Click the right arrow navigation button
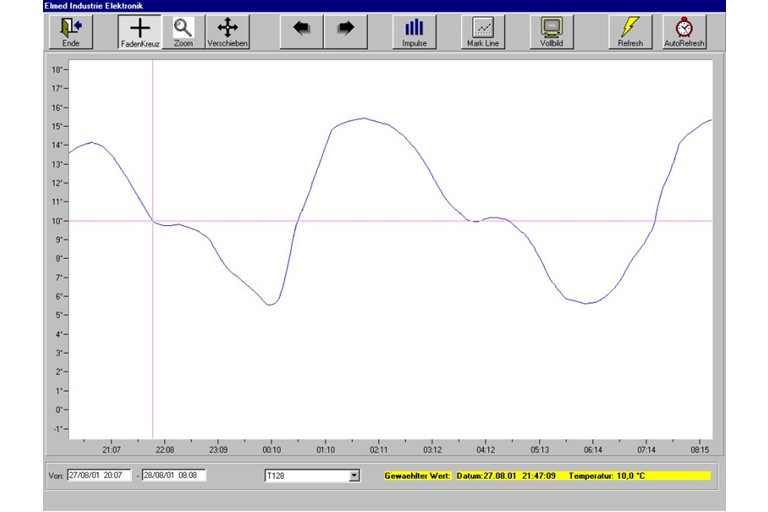 345,30
